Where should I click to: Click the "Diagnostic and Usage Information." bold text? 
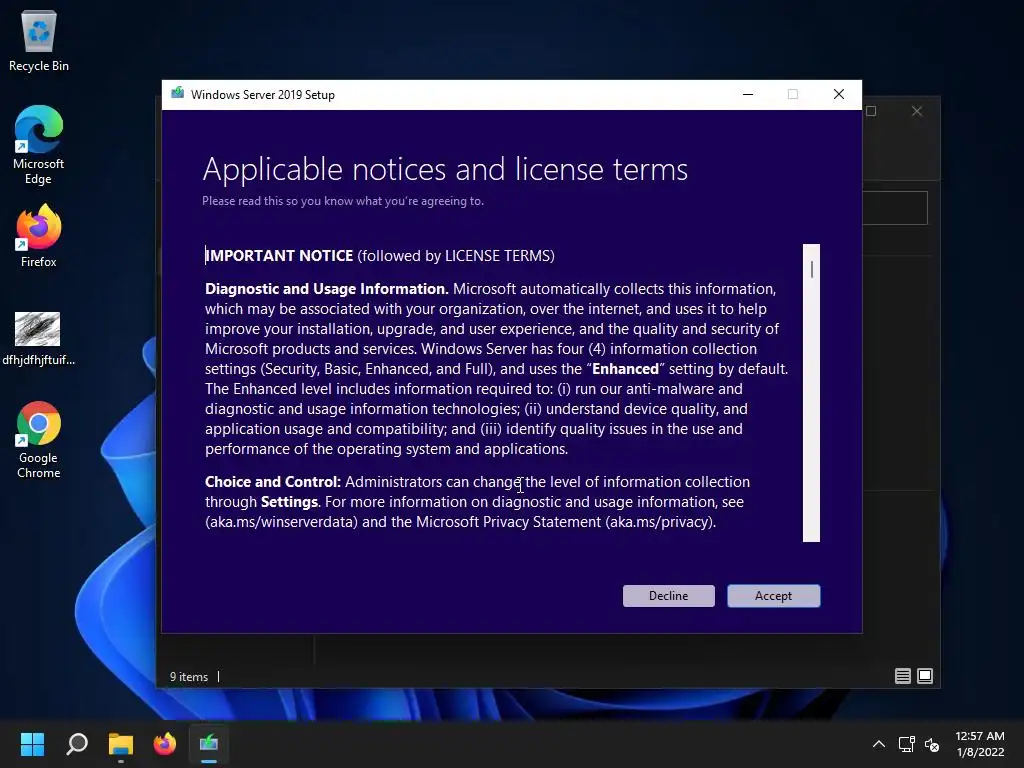pos(327,289)
